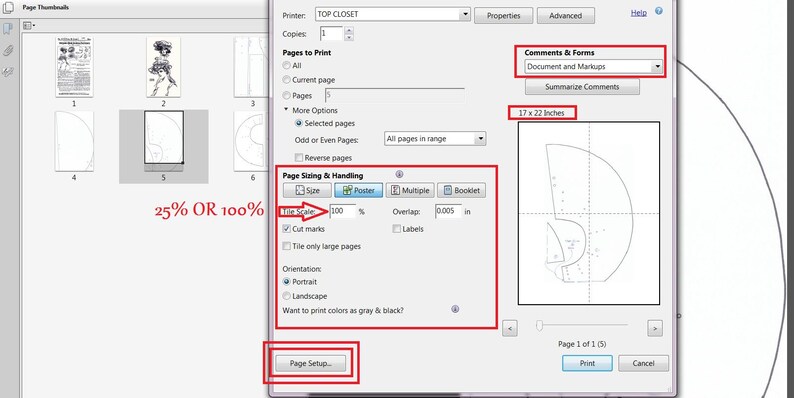The height and width of the screenshot is (398, 794).
Task: Select the Current page radio button
Action: click(x=287, y=79)
